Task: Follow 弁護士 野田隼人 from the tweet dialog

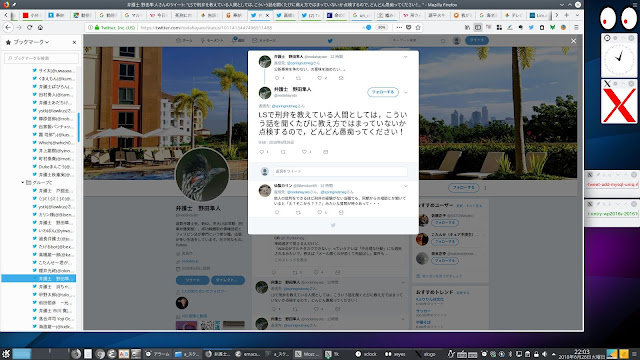Action: (383, 92)
